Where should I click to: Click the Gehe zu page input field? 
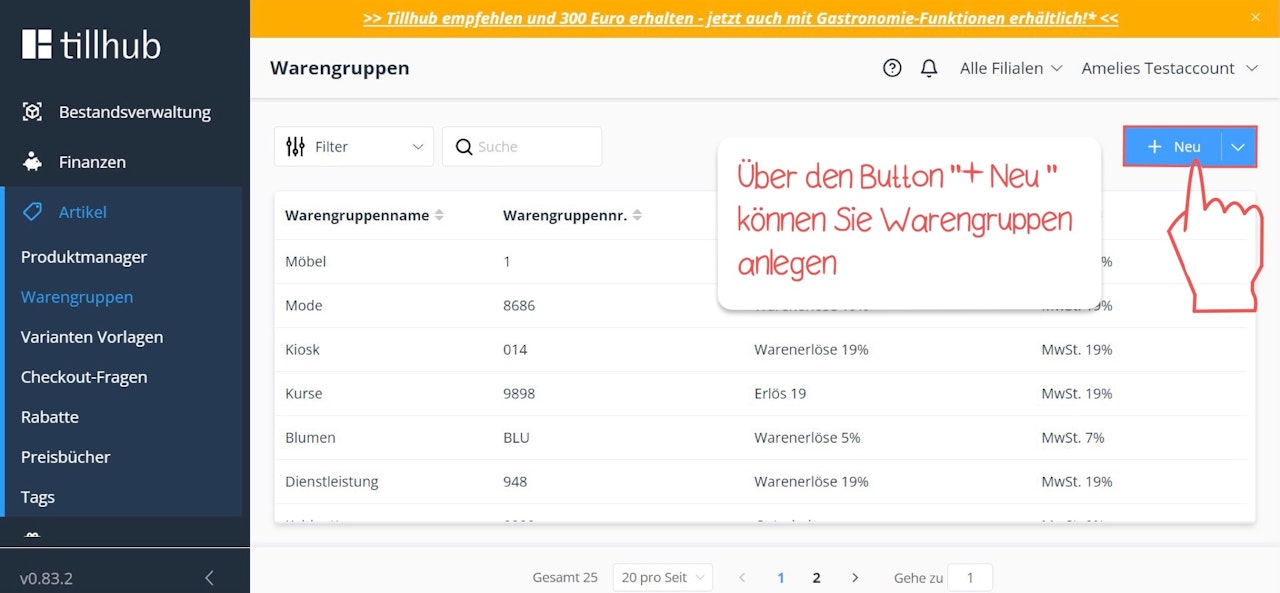tap(971, 577)
